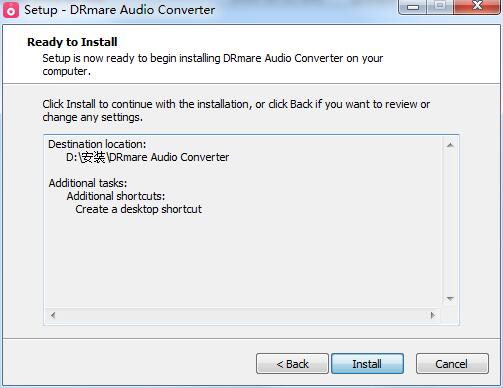This screenshot has height=388, width=503.
Task: Click the down arrow of the vertical scrollbar
Action: (450, 299)
